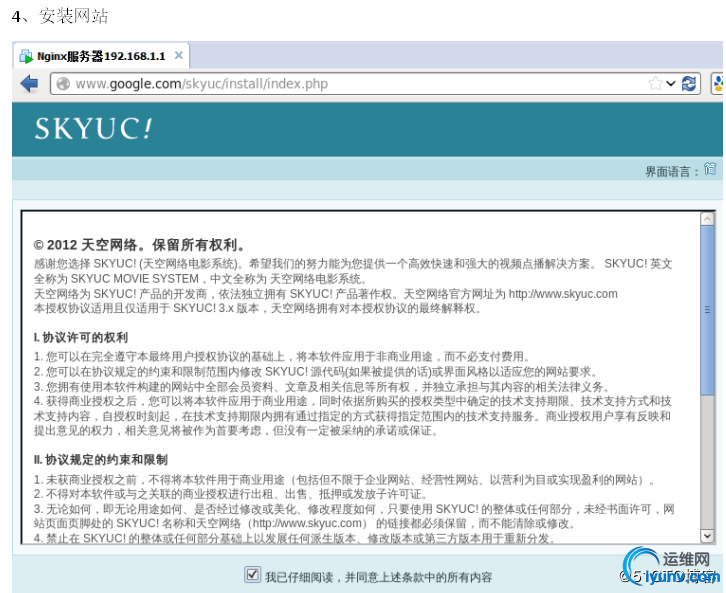
Task: Click line '本授权协议适用且仅适用于 SKYUC! 3.x 版本'
Action: coord(146,309)
